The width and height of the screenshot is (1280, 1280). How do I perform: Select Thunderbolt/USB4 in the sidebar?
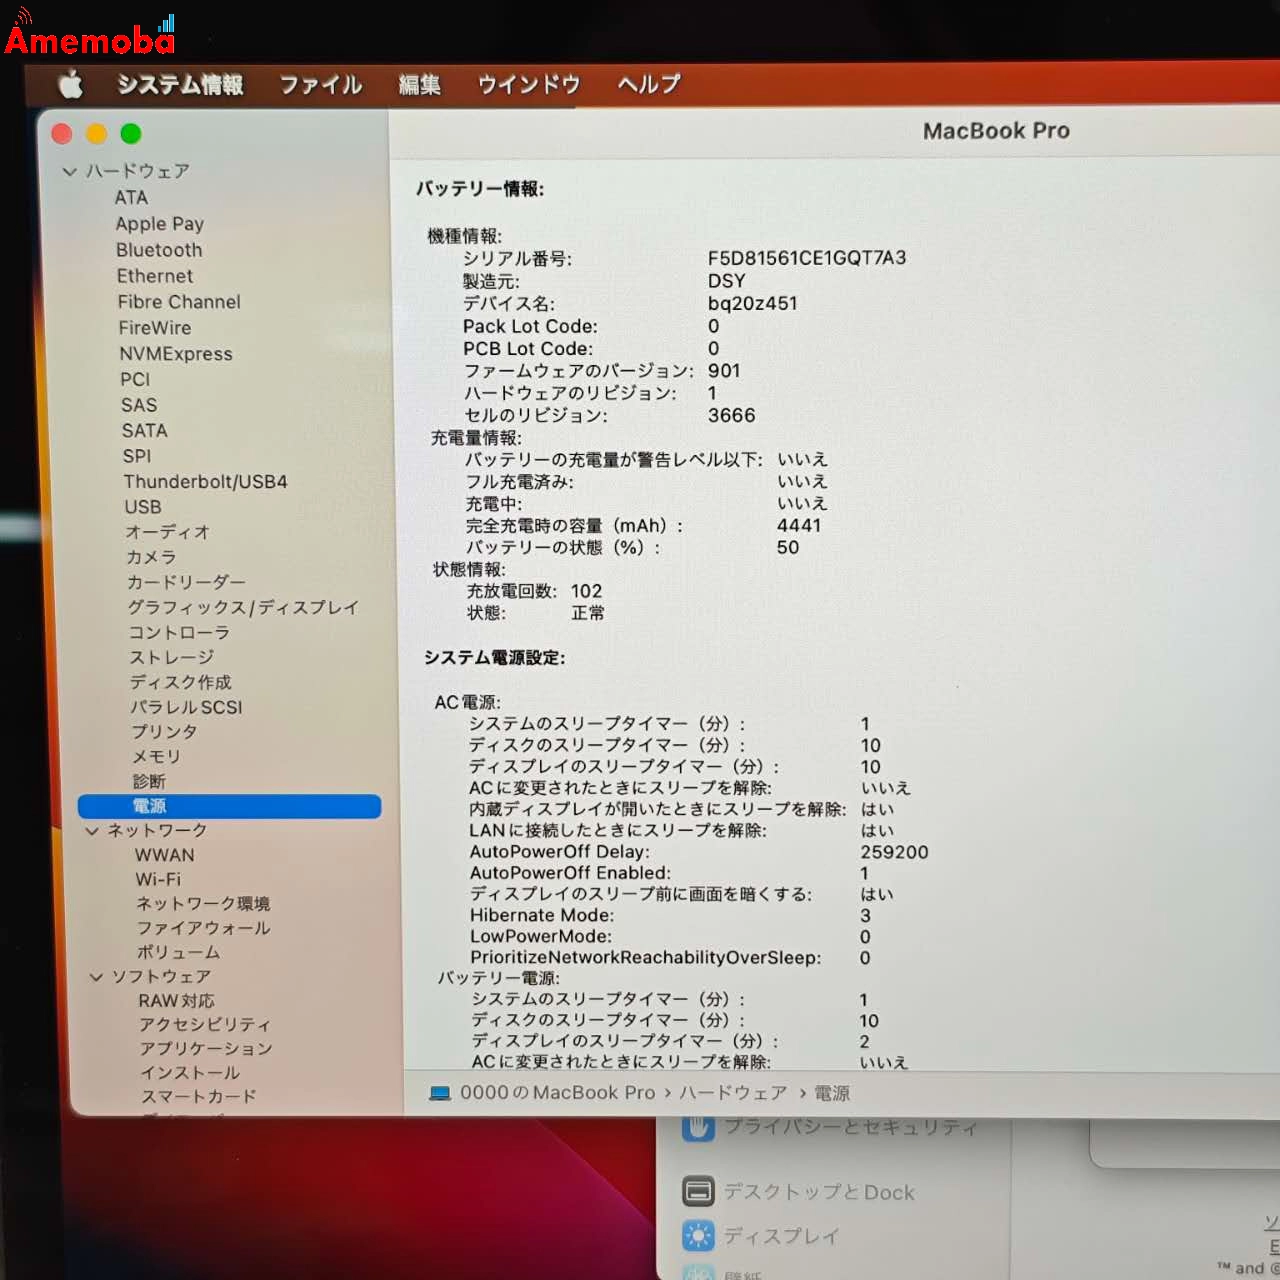(205, 481)
